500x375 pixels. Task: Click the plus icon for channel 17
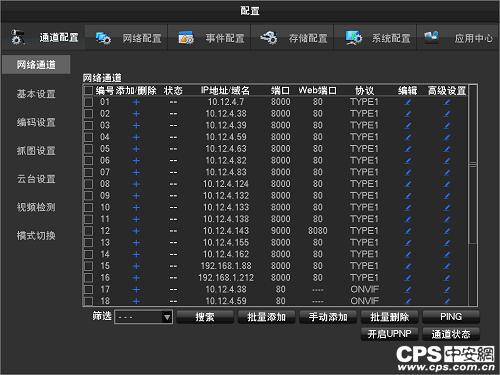(136, 290)
